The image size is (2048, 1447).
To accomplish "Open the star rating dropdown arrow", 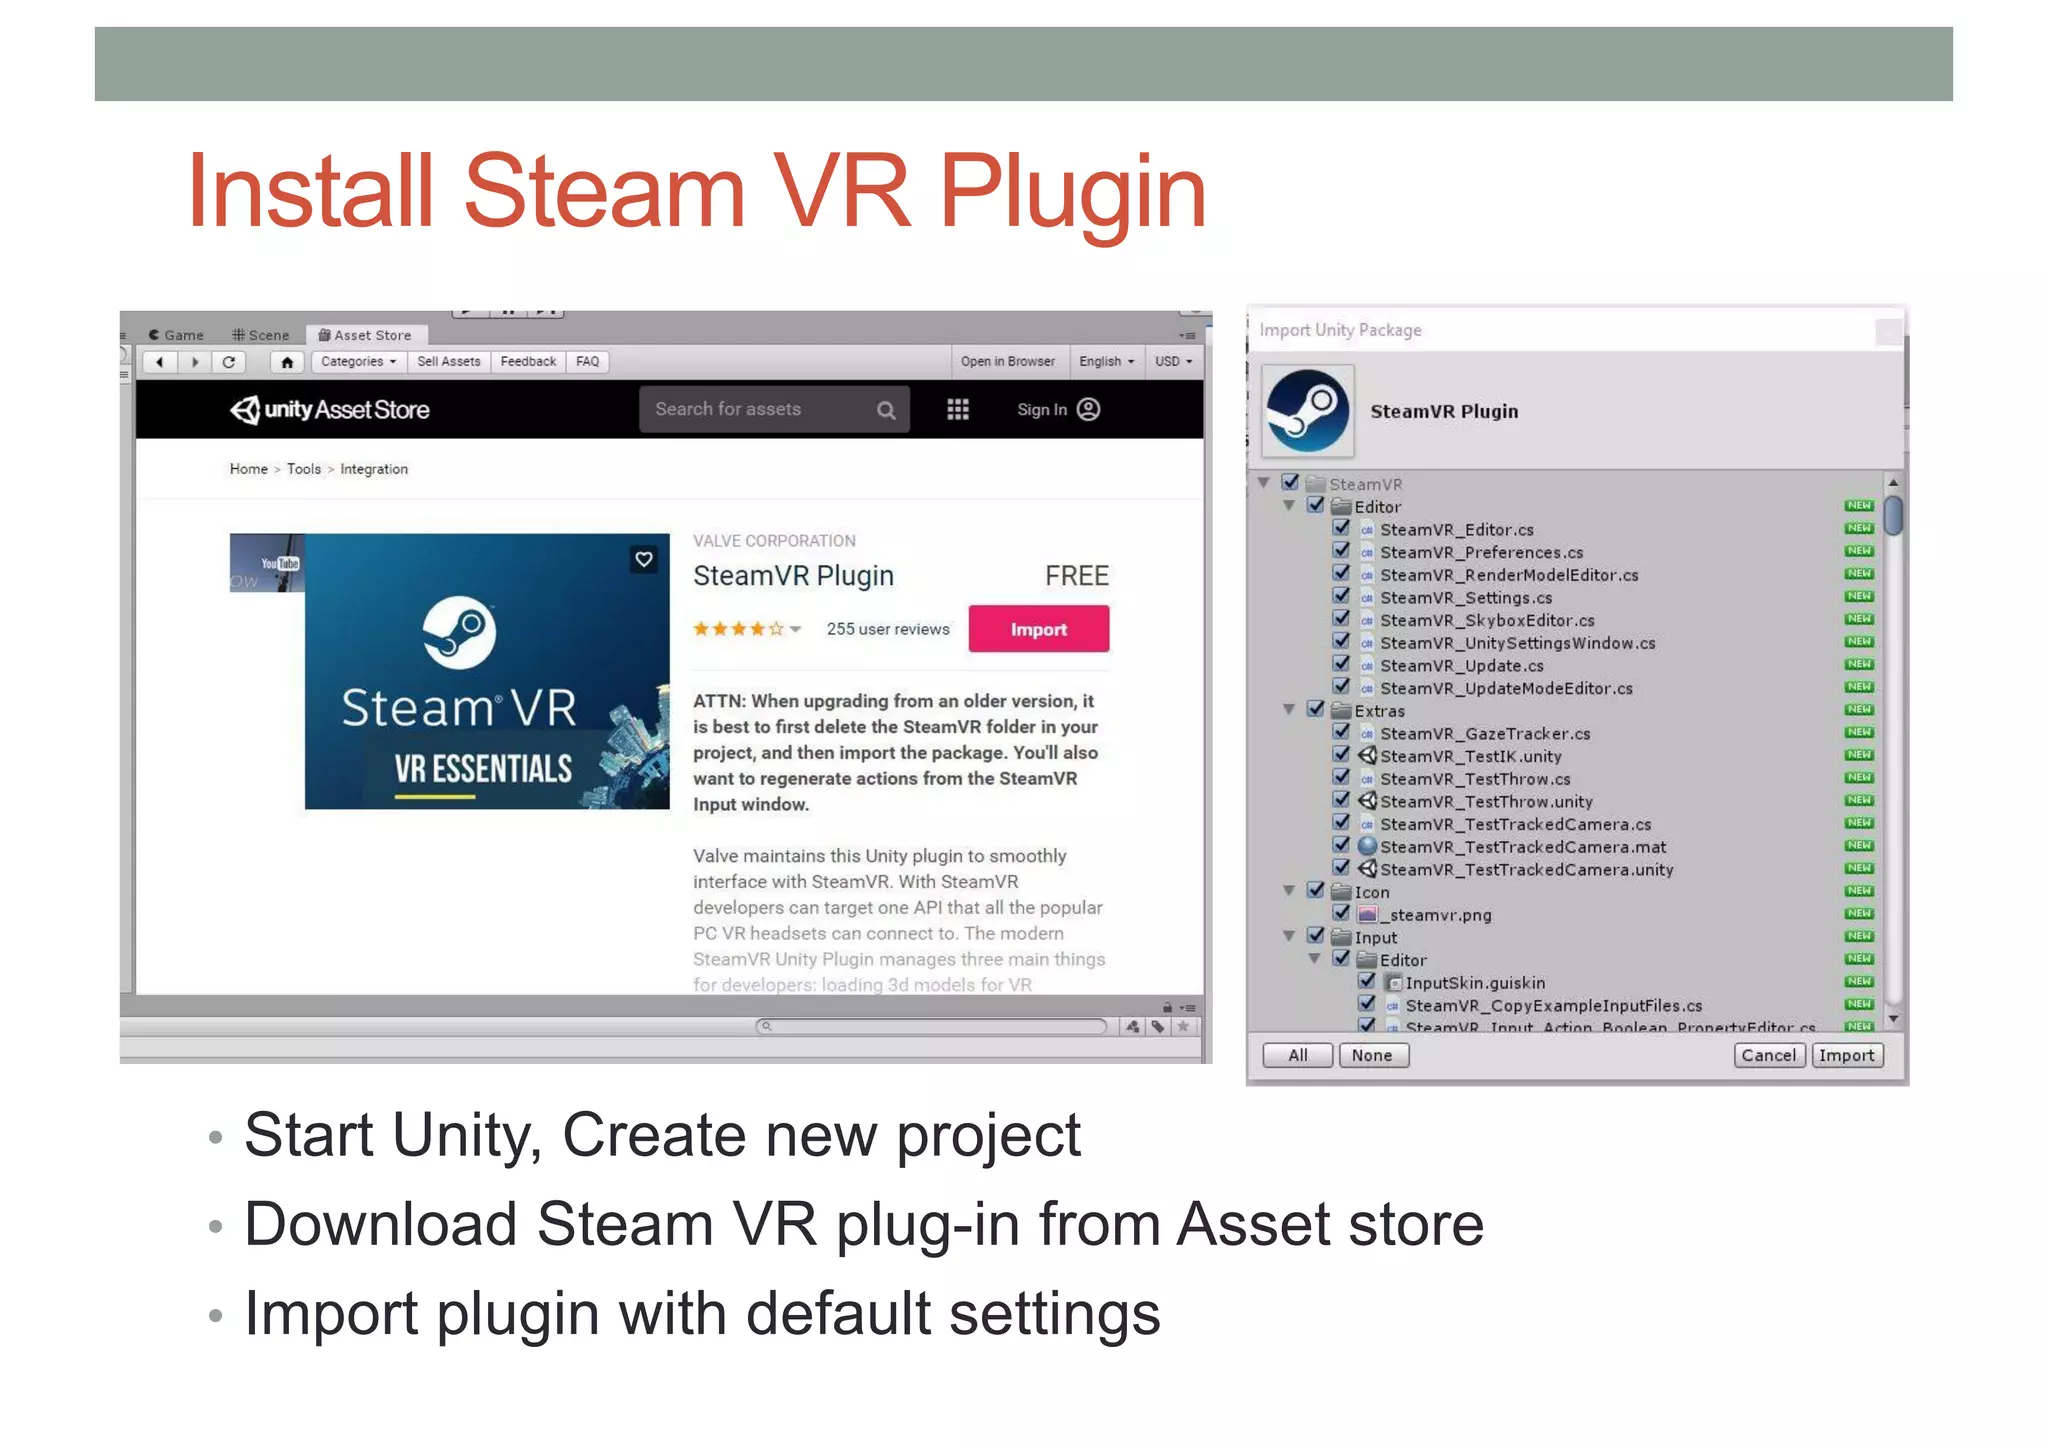I will pyautogui.click(x=796, y=630).
